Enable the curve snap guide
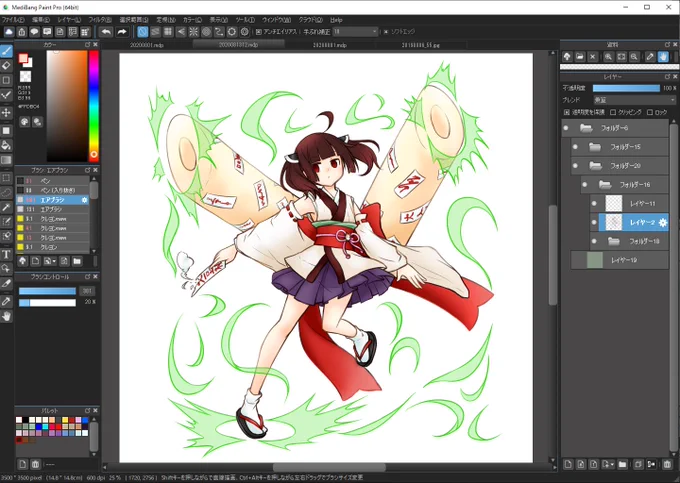Screen dimensions: 680x483 (219, 32)
